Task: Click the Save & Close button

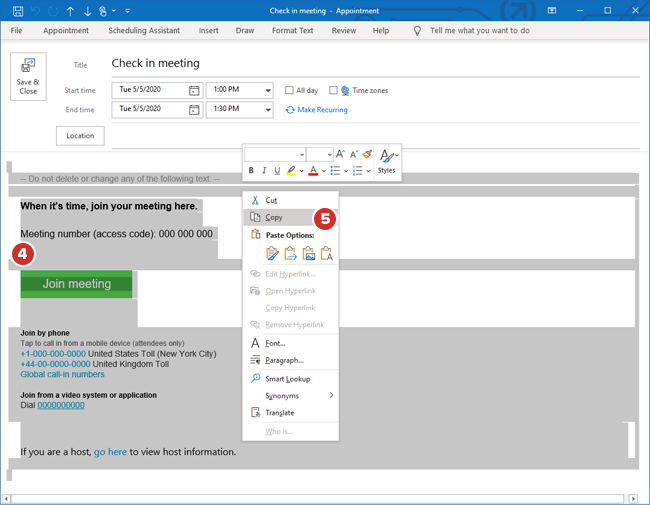Action: click(x=28, y=76)
